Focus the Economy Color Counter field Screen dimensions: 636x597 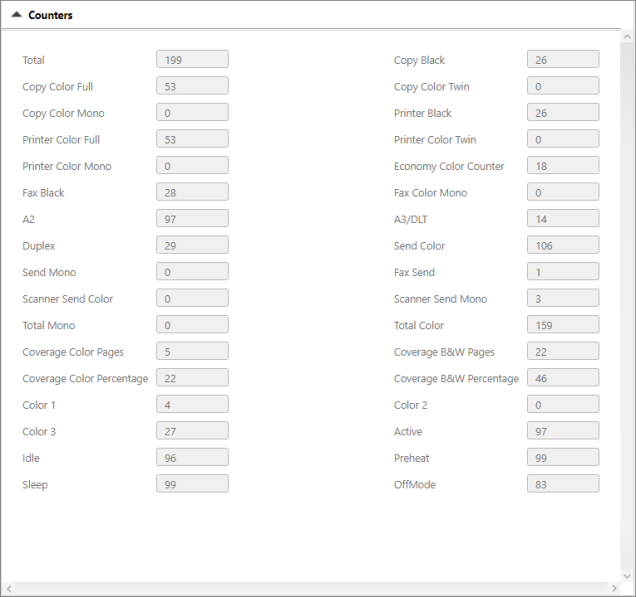(x=563, y=166)
